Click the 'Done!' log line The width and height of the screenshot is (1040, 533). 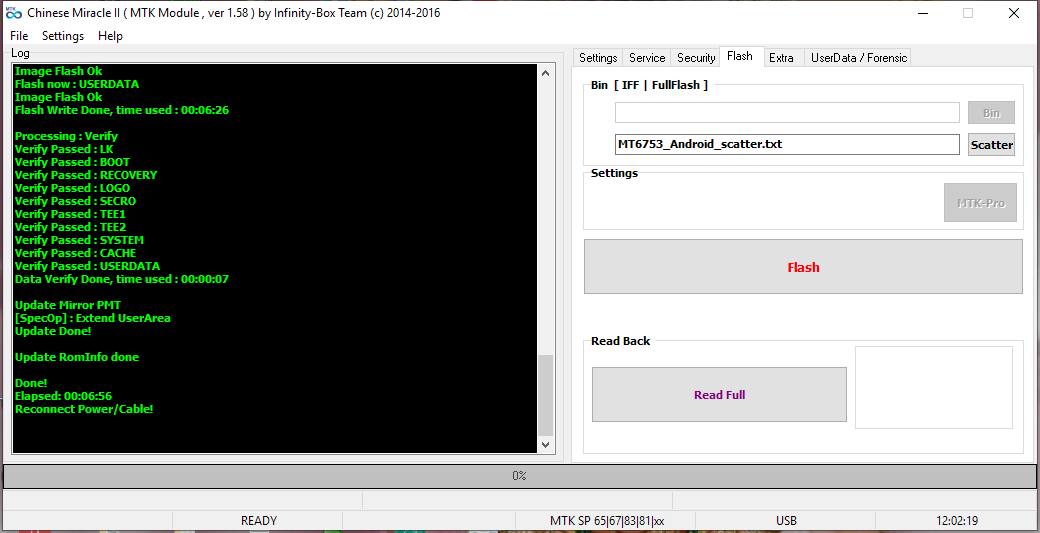tap(31, 383)
